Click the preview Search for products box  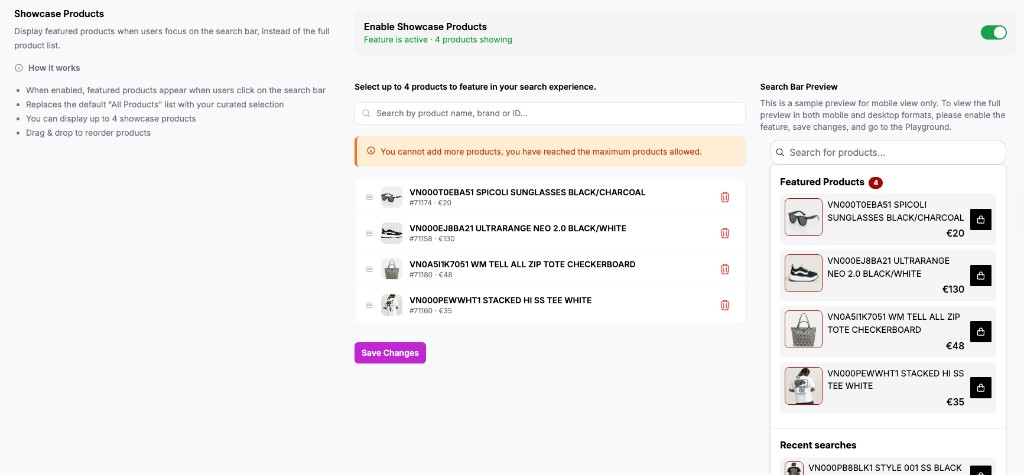pos(888,153)
